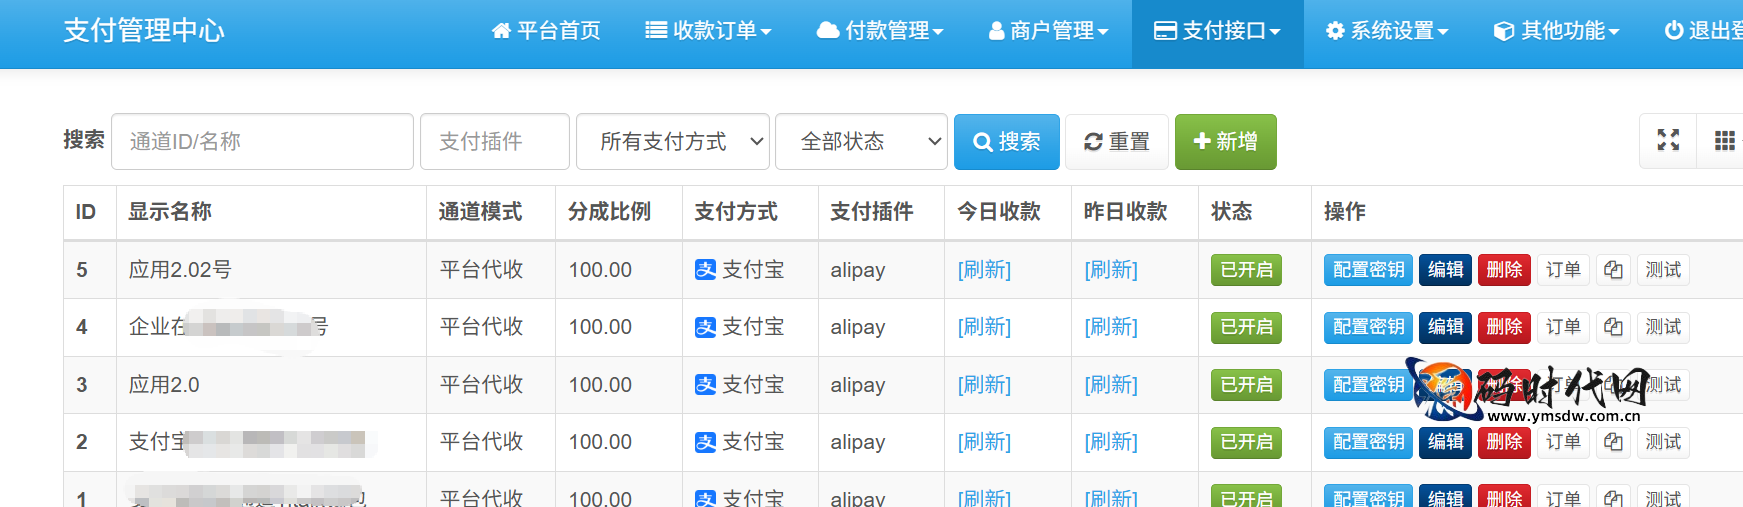Click the green 新增 button
The height and width of the screenshot is (507, 1743).
pyautogui.click(x=1226, y=142)
